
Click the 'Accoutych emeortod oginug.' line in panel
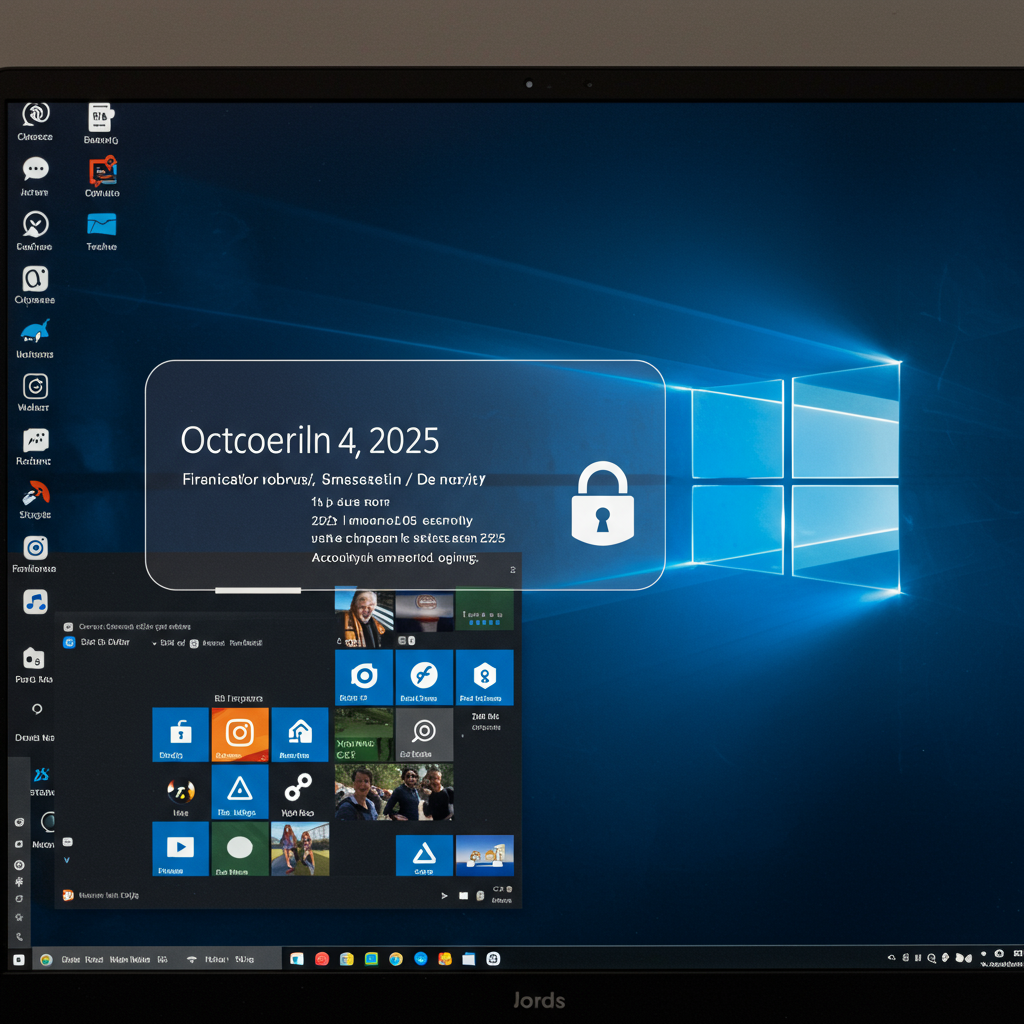pos(394,558)
